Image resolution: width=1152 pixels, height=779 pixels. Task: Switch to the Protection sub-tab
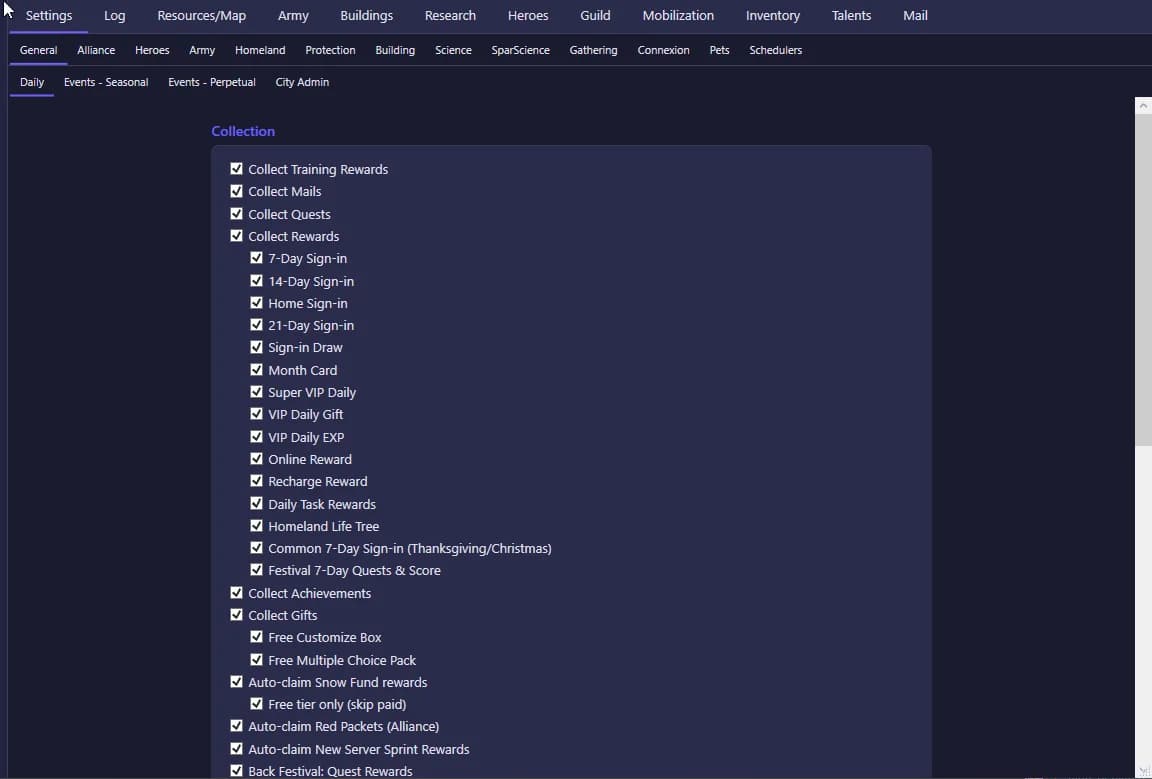(331, 50)
